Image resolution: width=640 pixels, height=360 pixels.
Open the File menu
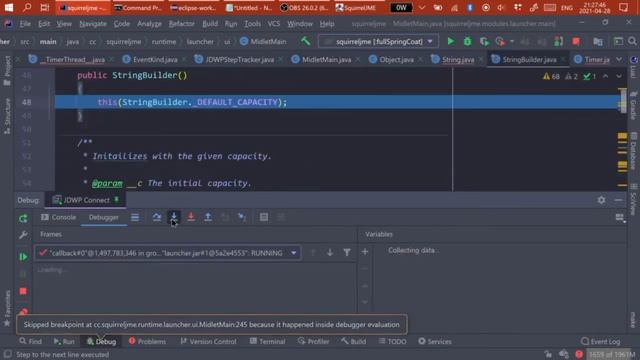[x=25, y=24]
